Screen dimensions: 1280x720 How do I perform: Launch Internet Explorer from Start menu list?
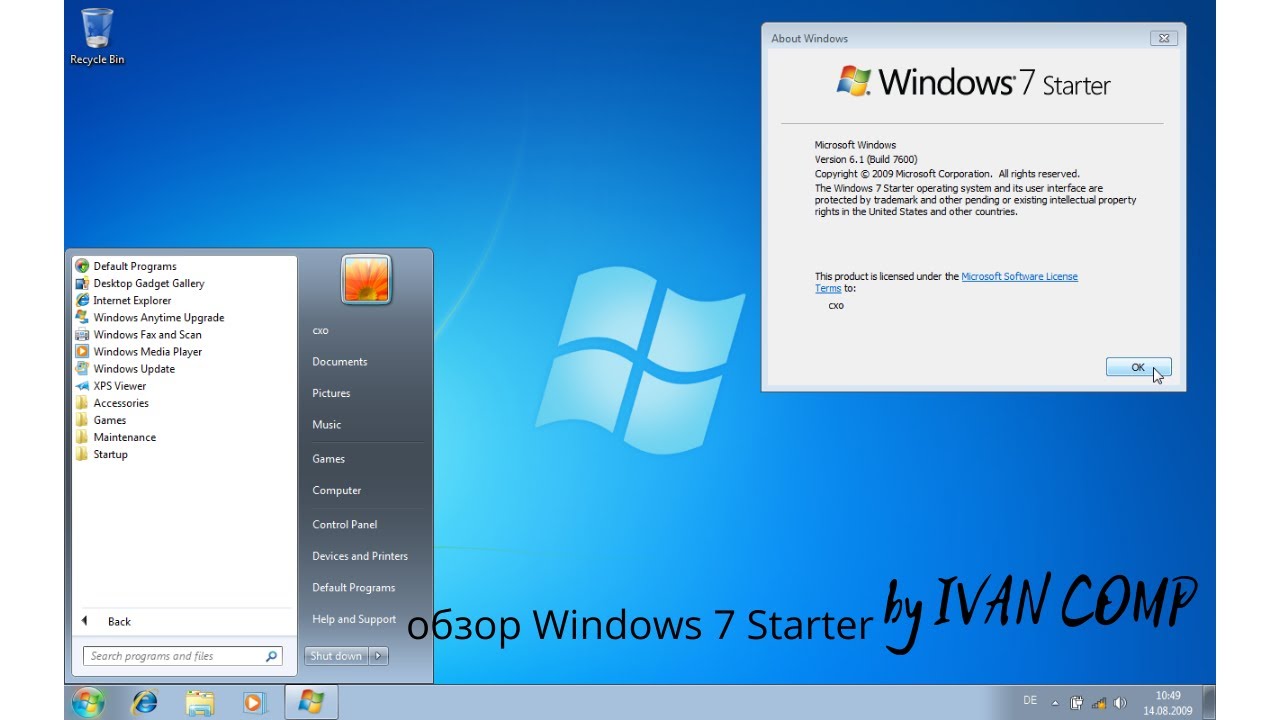[132, 300]
